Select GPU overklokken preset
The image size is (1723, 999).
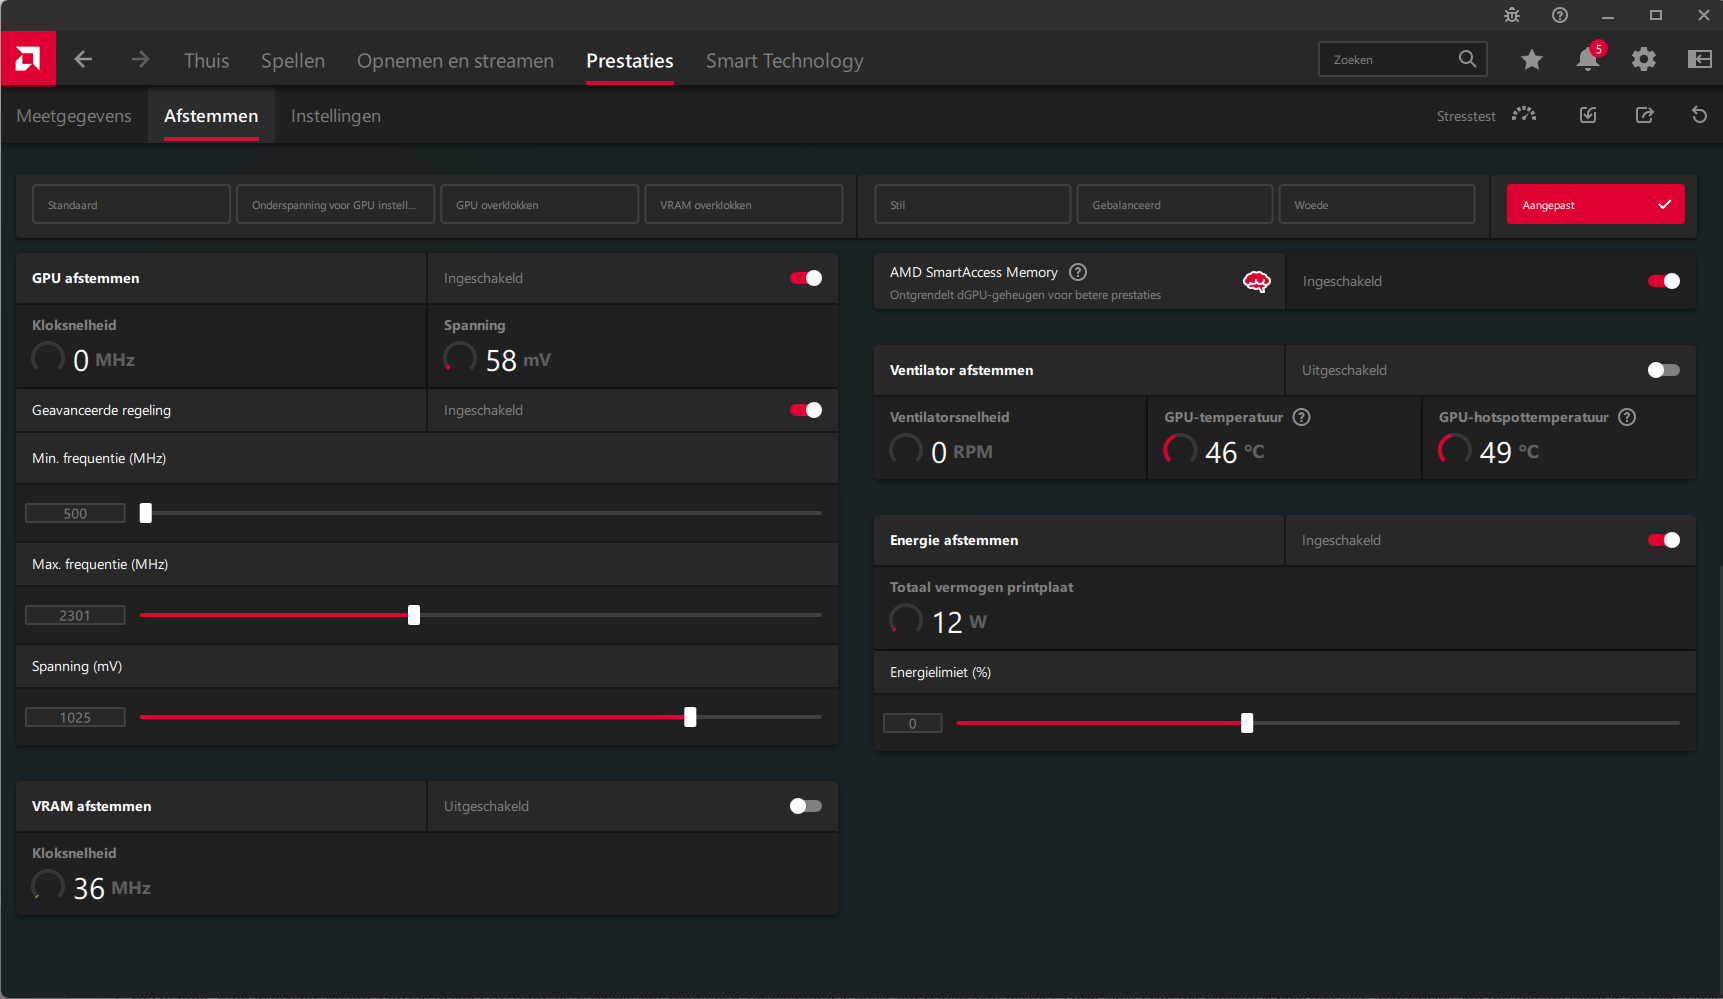click(539, 204)
